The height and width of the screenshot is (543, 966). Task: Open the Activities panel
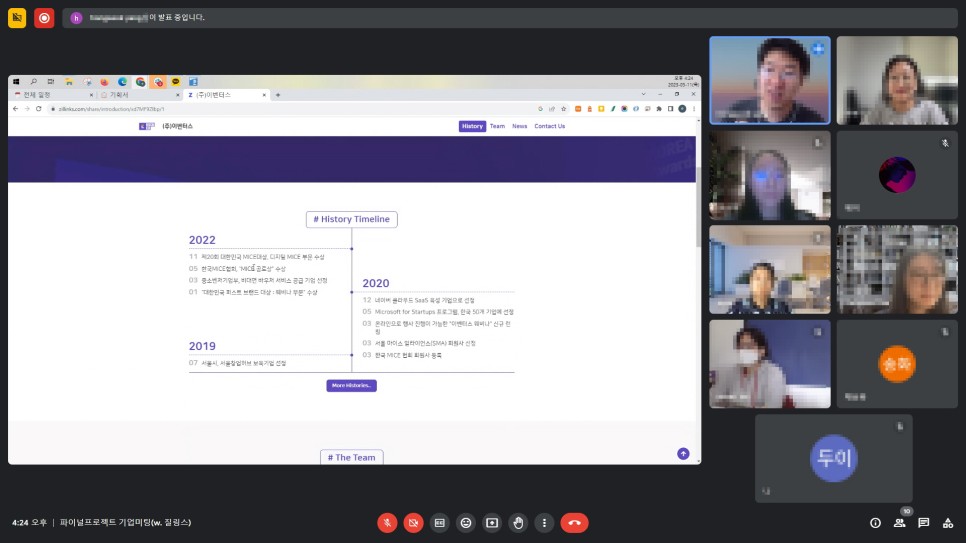[947, 522]
